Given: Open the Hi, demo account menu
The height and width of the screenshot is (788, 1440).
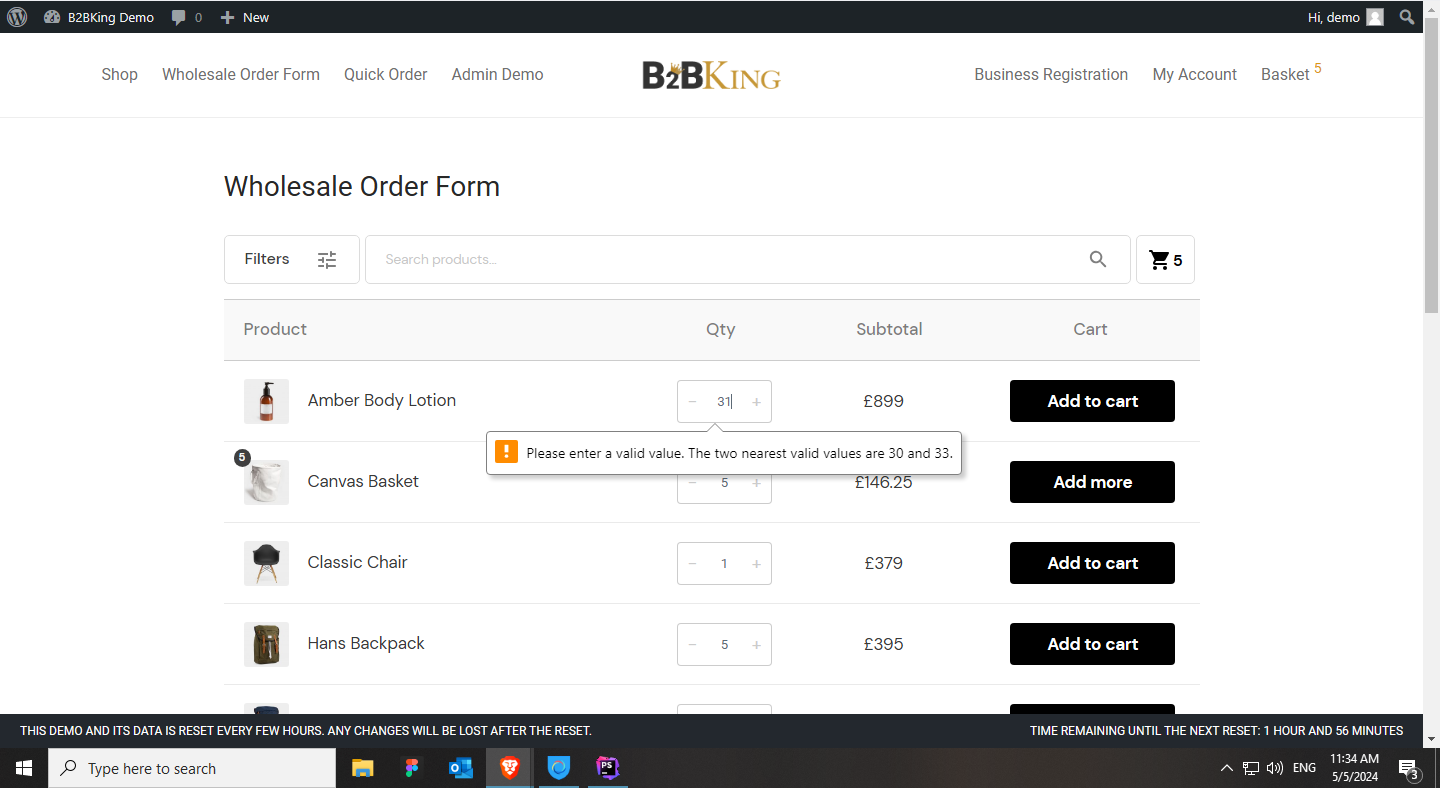Looking at the screenshot, I should [x=1346, y=17].
